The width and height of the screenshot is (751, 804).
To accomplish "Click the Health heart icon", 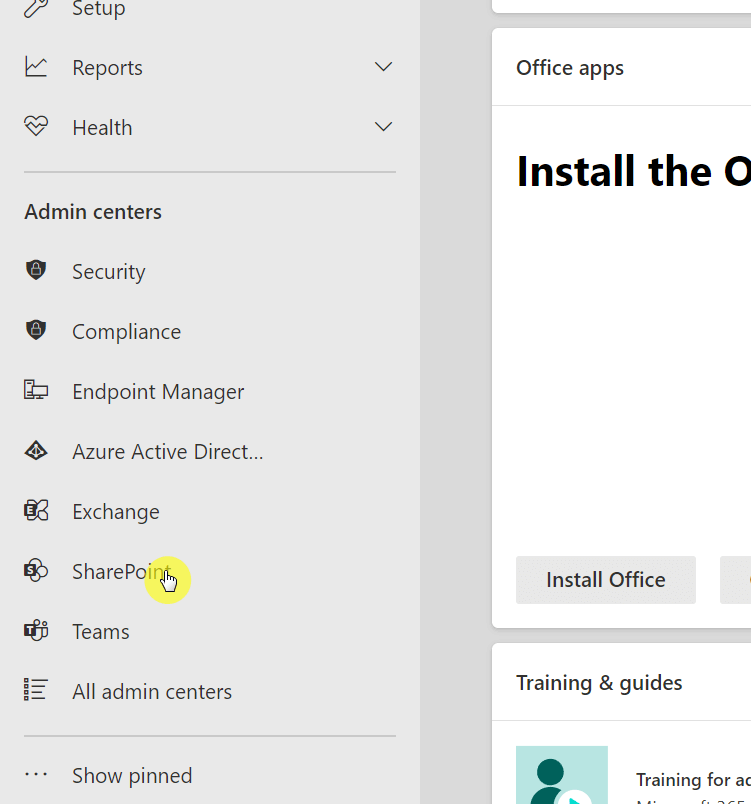I will [36, 127].
